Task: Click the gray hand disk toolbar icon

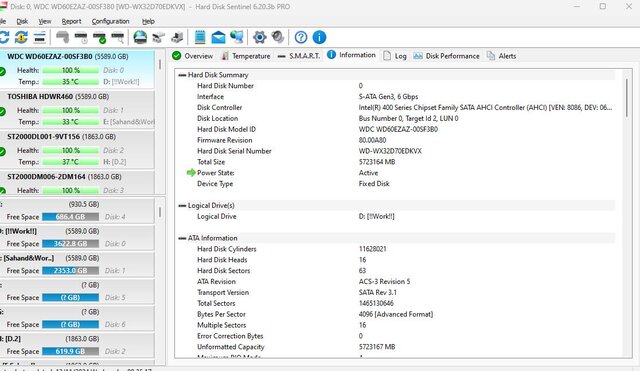Action: [x=62, y=38]
